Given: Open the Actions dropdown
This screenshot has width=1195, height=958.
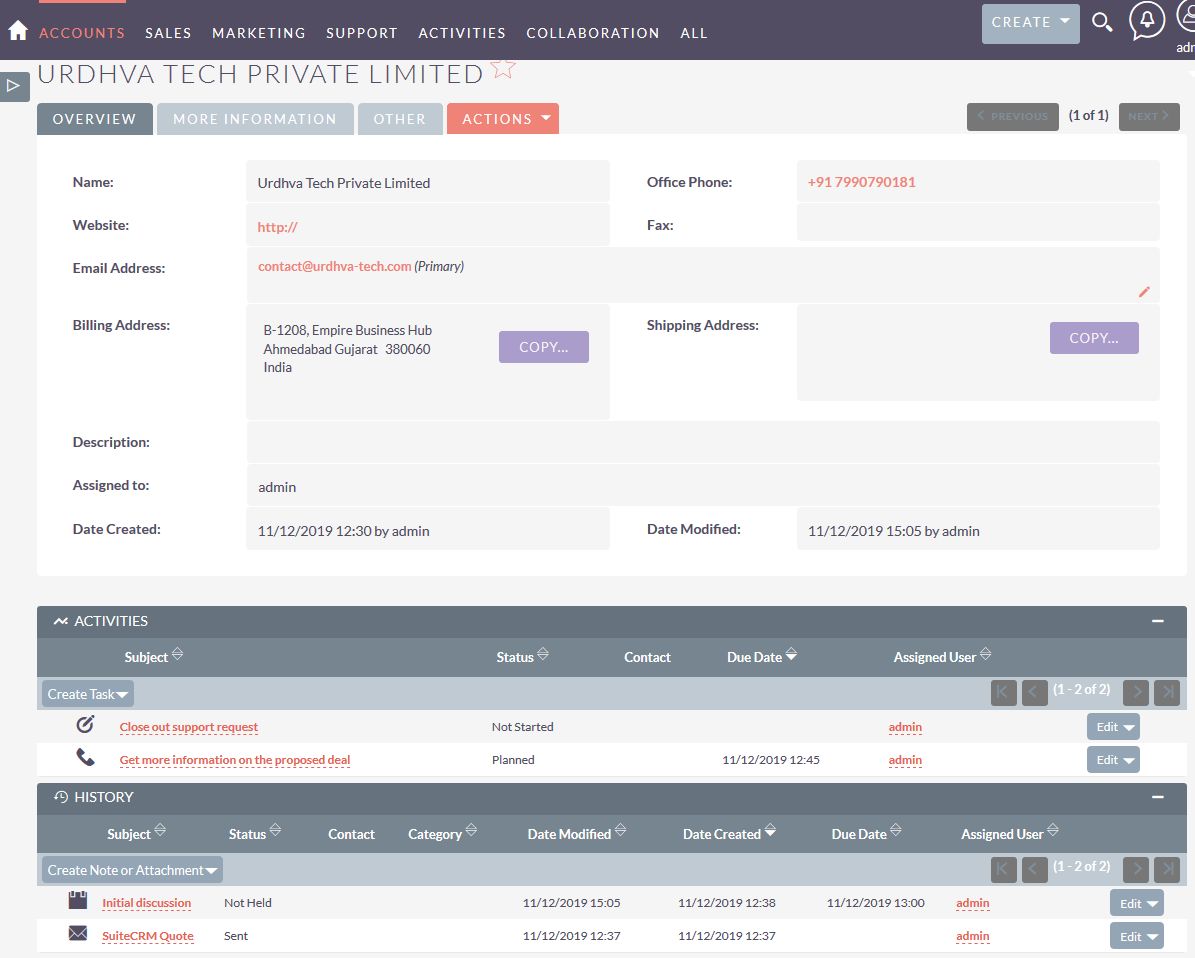Looking at the screenshot, I should tap(502, 119).
